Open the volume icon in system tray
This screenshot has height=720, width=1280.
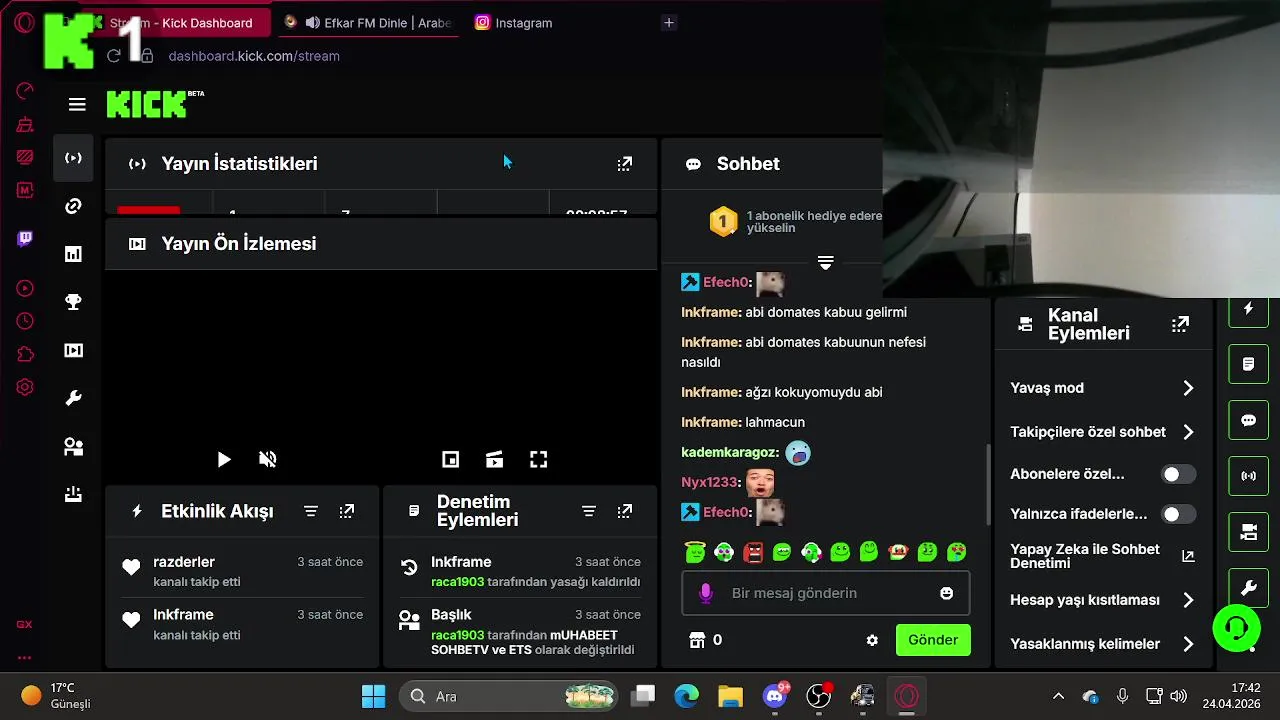(1178, 696)
